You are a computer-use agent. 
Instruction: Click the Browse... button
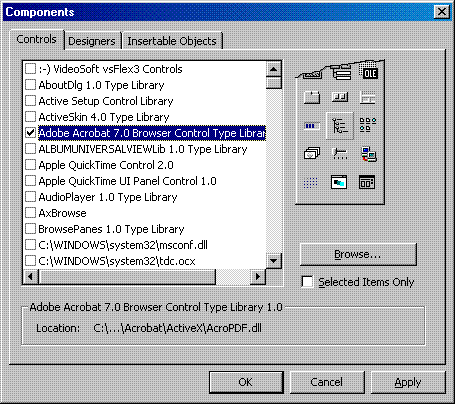(358, 254)
